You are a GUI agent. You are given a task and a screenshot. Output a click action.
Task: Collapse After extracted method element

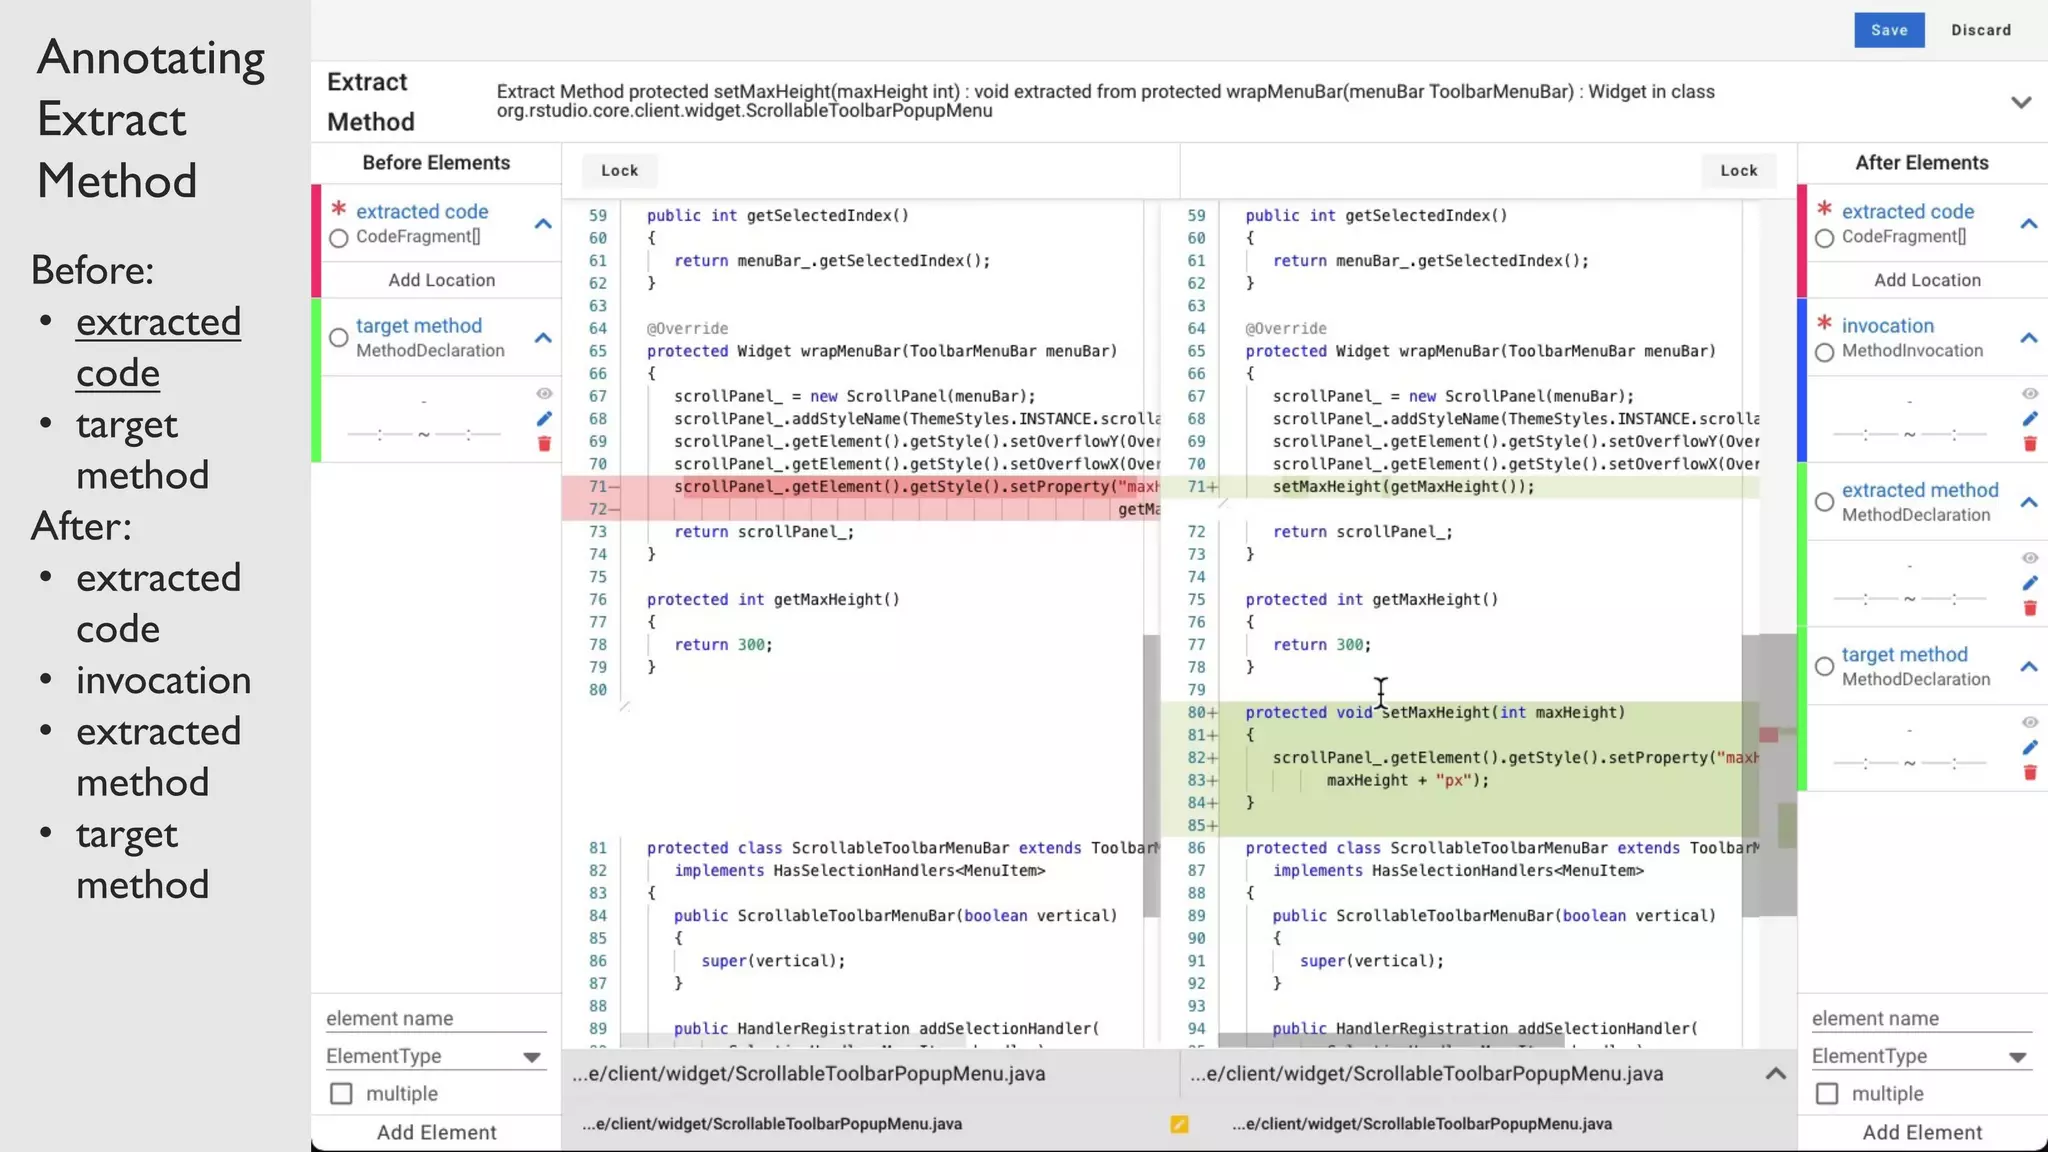tap(2029, 502)
